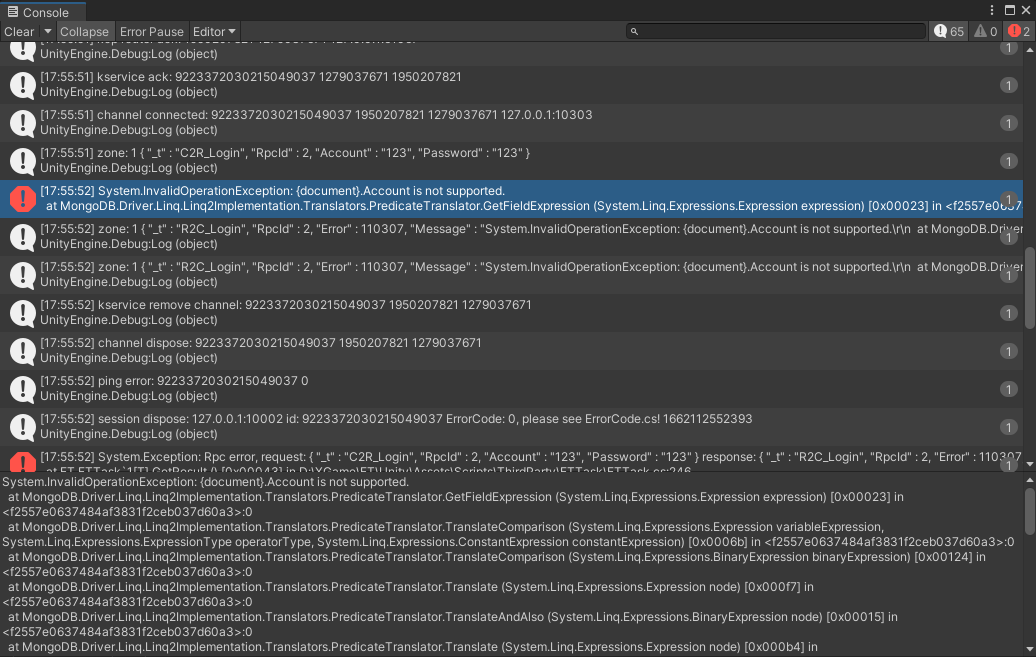Focus the console search input field
Viewport: 1036px width, 657px height.
[x=776, y=31]
